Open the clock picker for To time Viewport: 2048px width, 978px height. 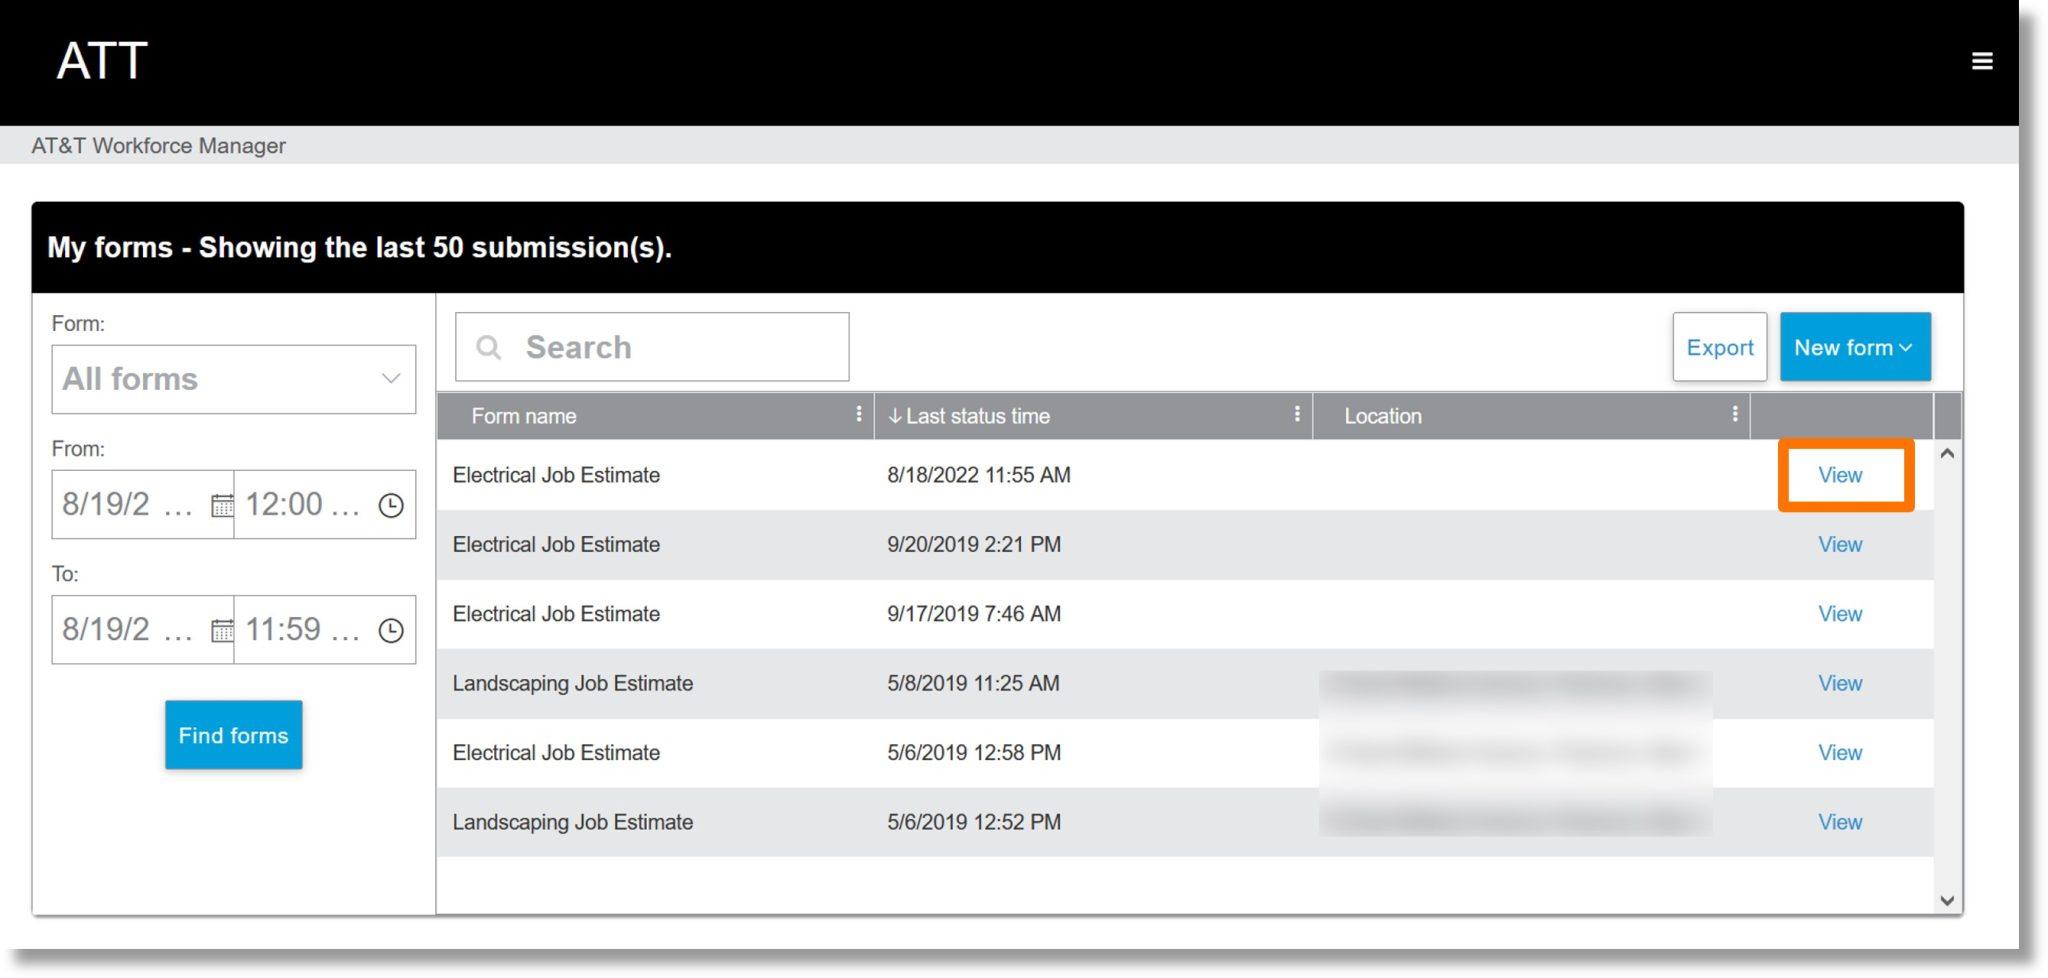click(392, 630)
